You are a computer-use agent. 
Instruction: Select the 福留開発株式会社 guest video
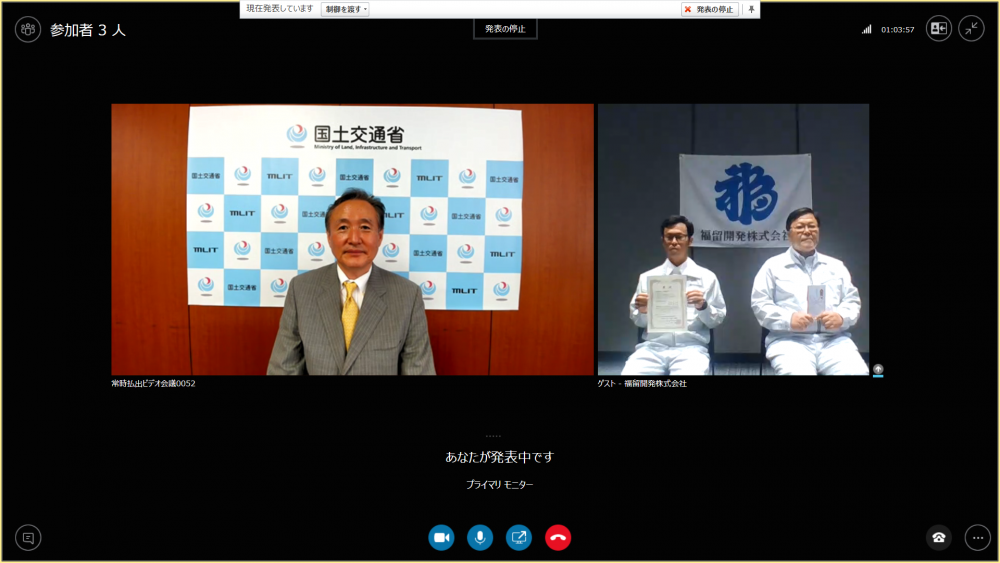coord(733,240)
